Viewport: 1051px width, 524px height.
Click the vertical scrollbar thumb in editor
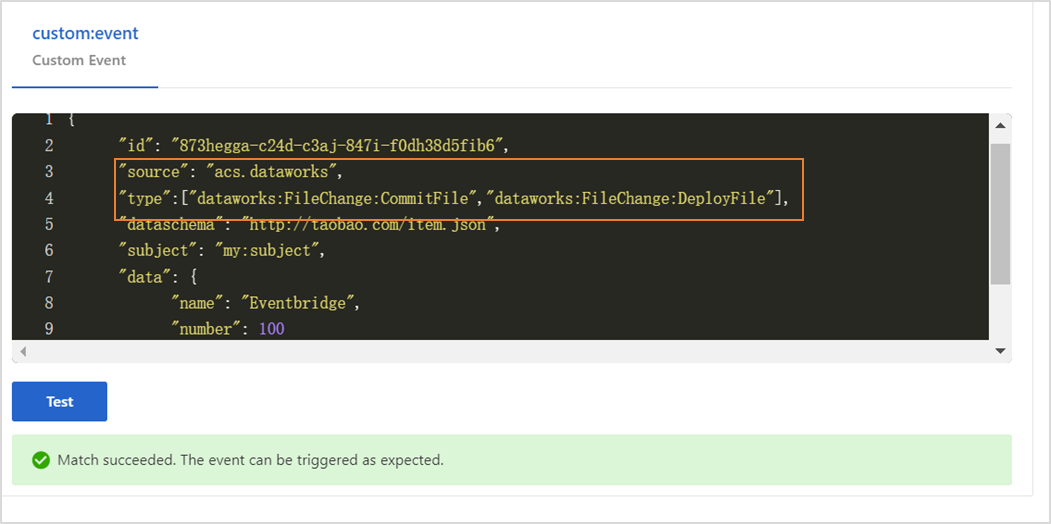(1000, 213)
